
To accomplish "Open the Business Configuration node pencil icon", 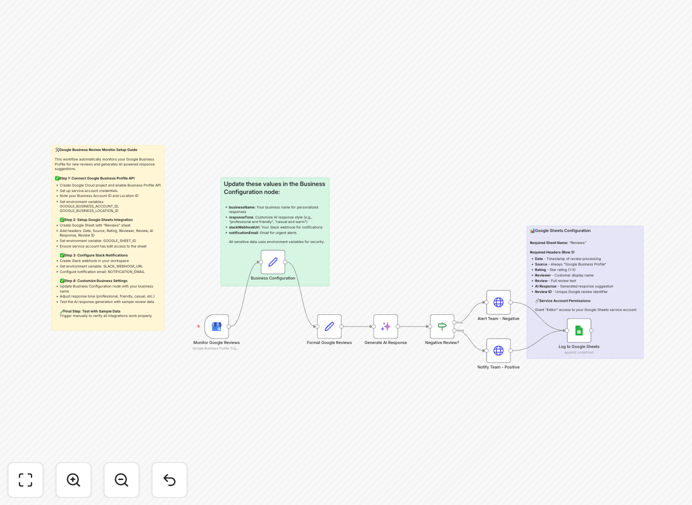I will (273, 262).
